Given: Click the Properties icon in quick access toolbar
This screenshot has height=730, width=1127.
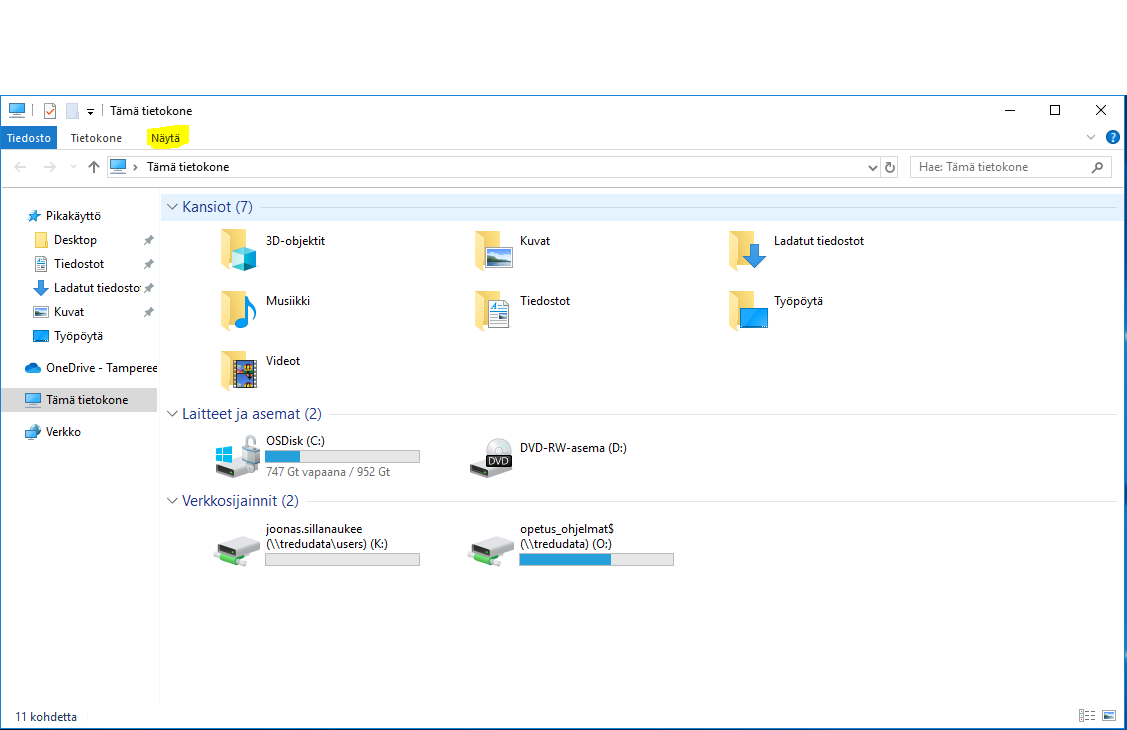Looking at the screenshot, I should pos(50,111).
